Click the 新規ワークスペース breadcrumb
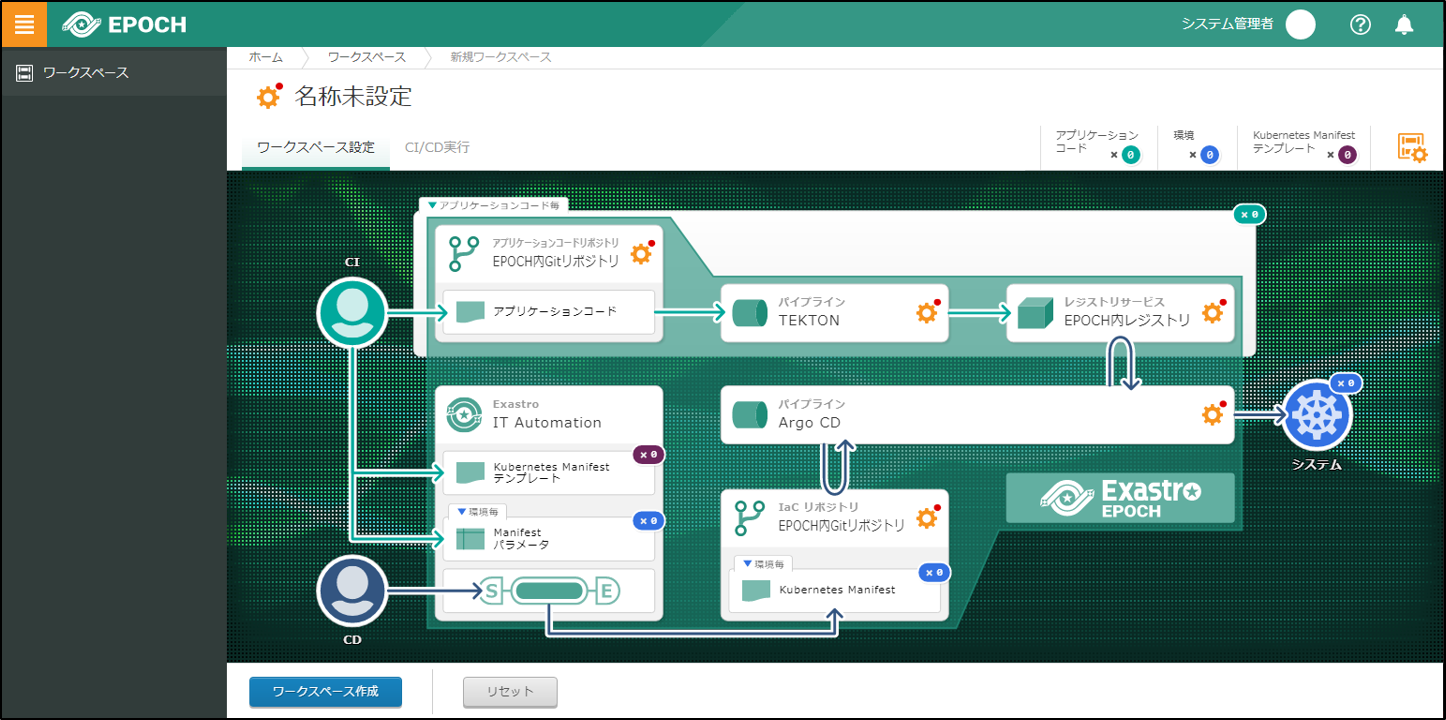 tap(501, 57)
